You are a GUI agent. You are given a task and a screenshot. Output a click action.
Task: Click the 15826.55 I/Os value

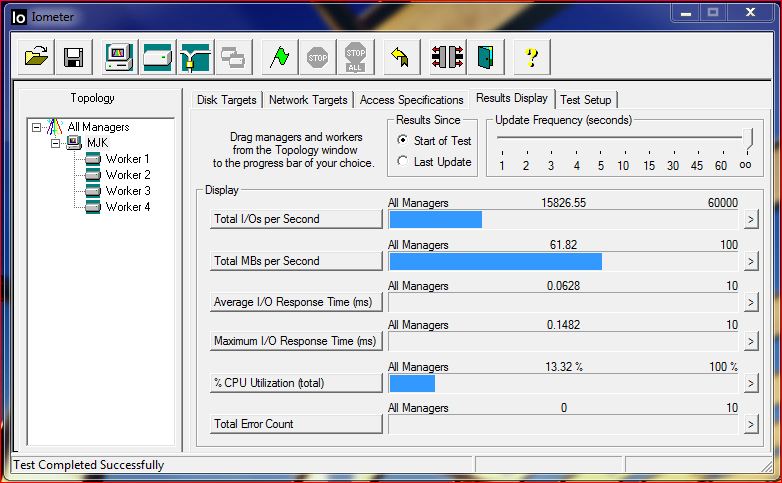click(564, 203)
